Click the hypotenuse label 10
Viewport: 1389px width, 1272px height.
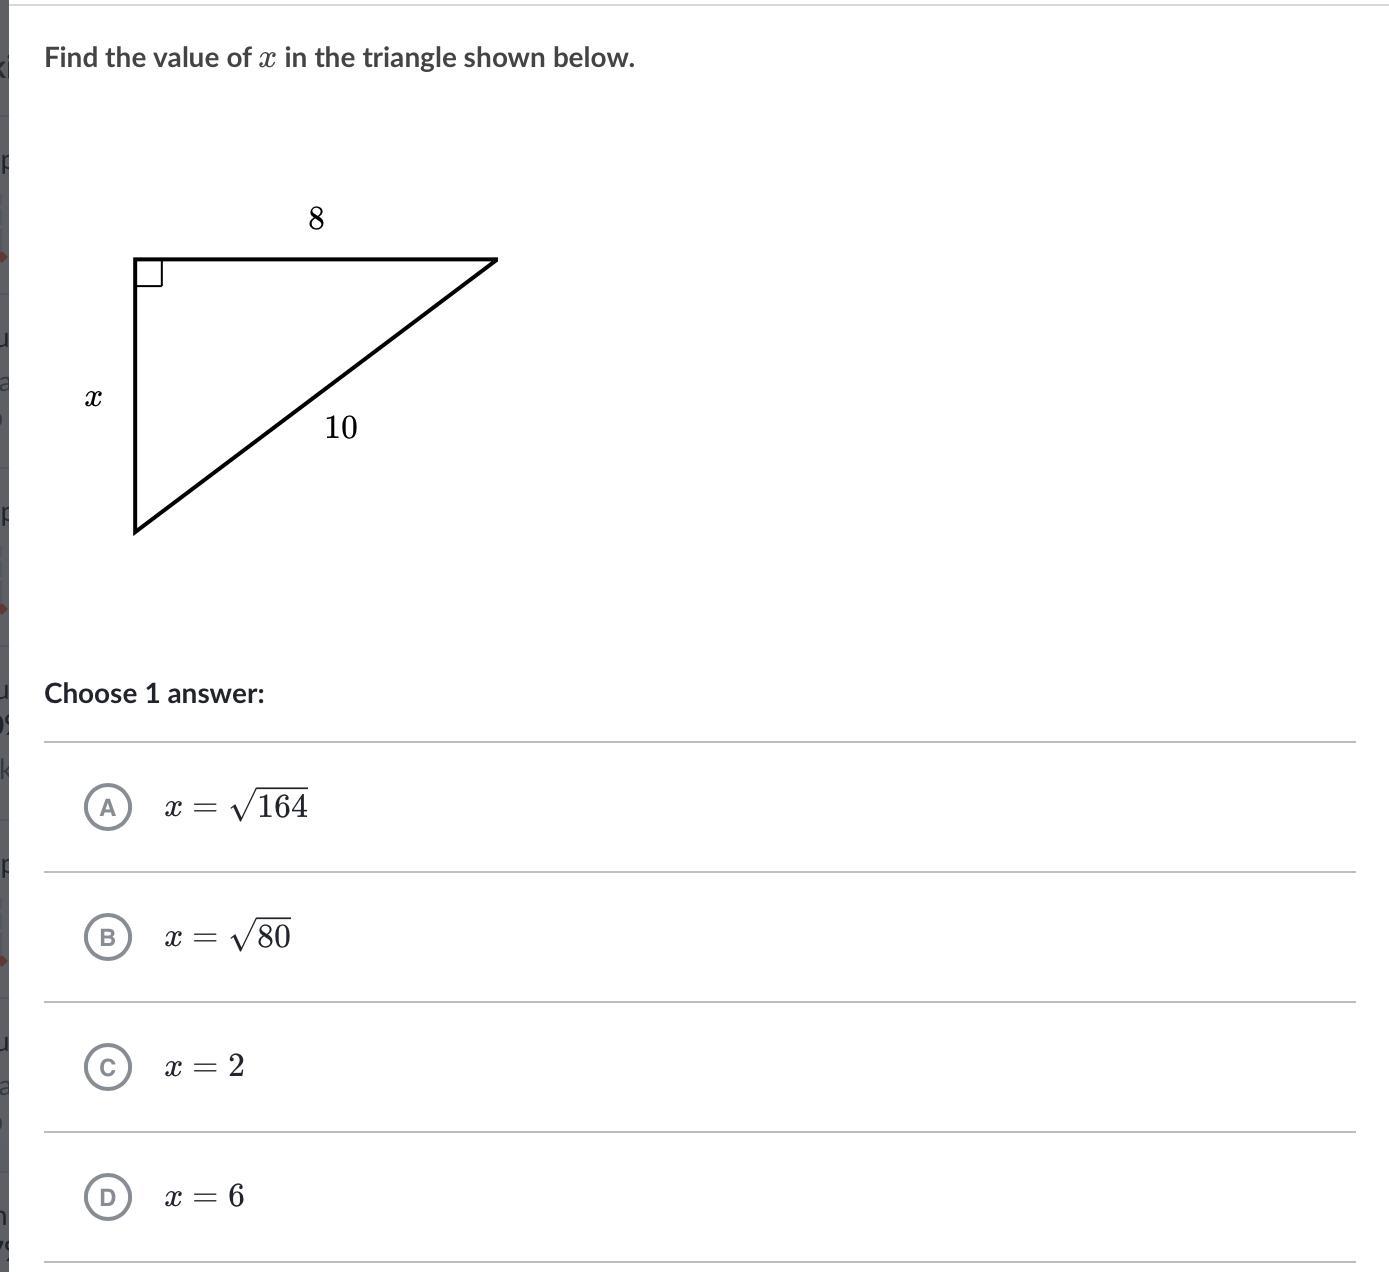pyautogui.click(x=340, y=428)
